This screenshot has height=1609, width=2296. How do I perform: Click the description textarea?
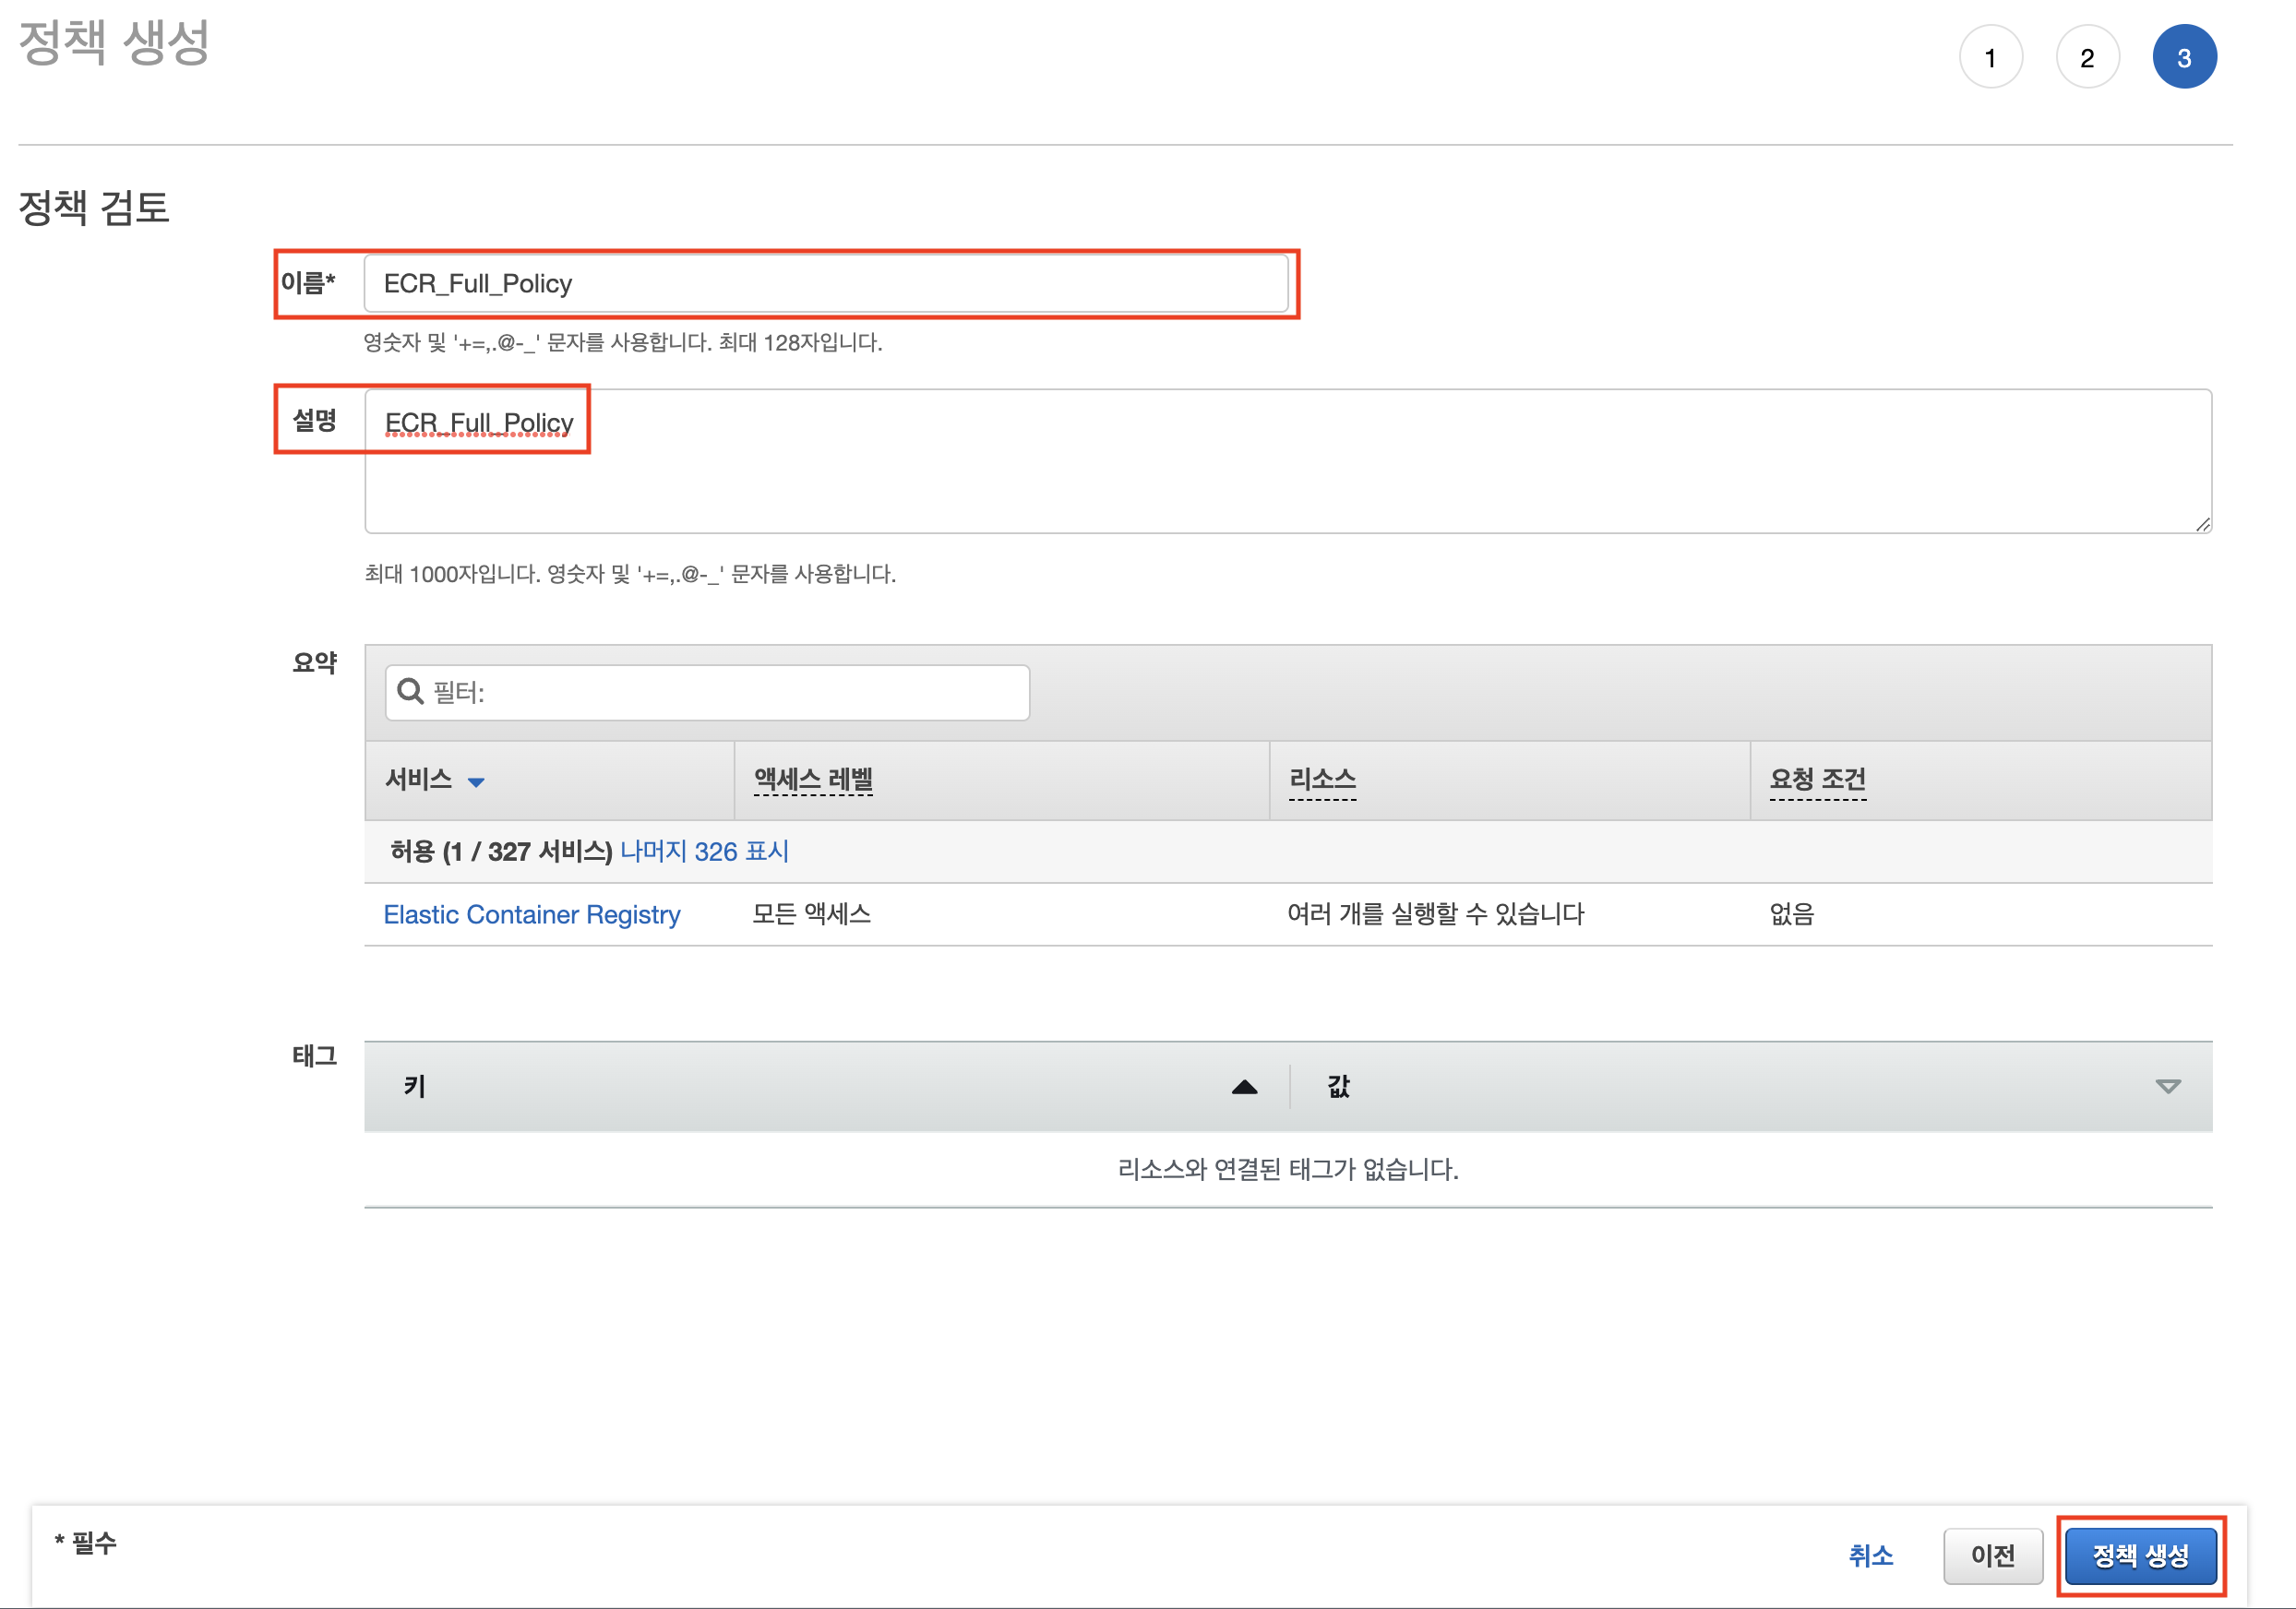pyautogui.click(x=1288, y=461)
